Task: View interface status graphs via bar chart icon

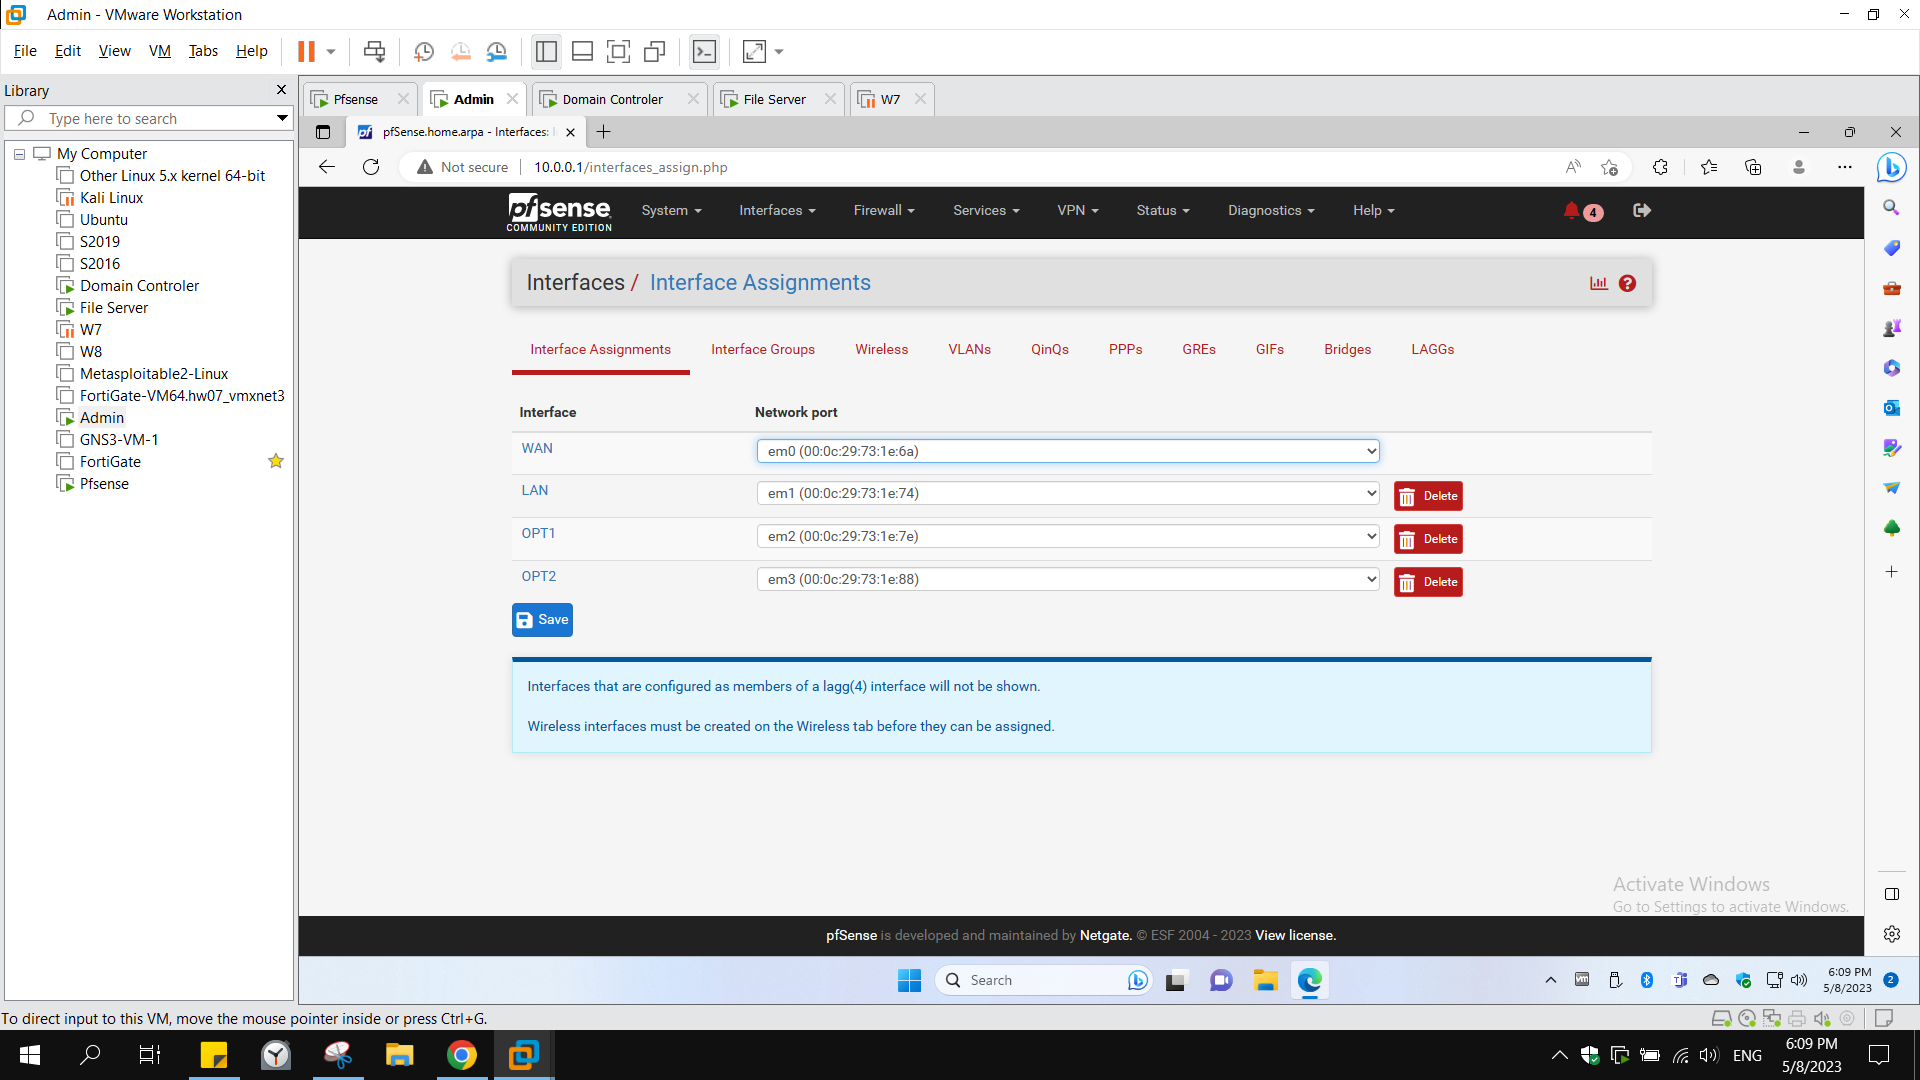Action: (1599, 283)
